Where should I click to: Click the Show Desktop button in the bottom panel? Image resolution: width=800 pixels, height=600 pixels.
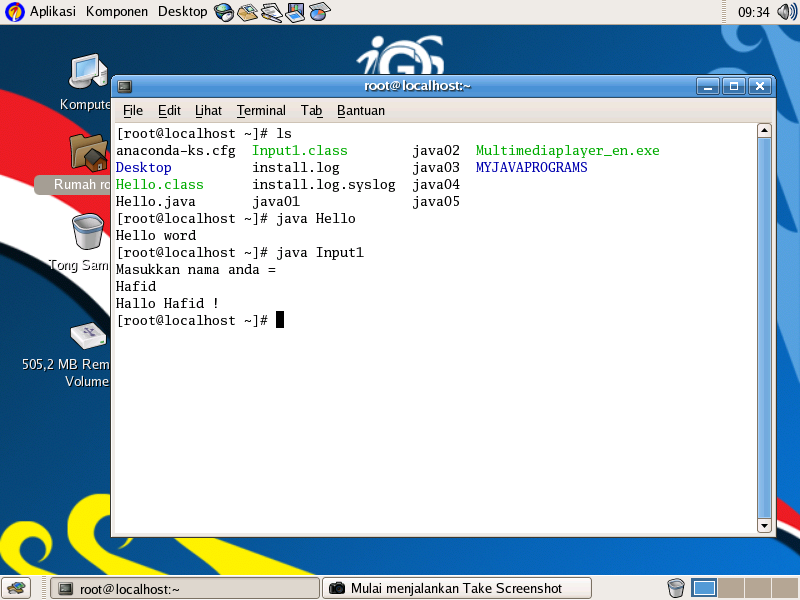tap(16, 588)
